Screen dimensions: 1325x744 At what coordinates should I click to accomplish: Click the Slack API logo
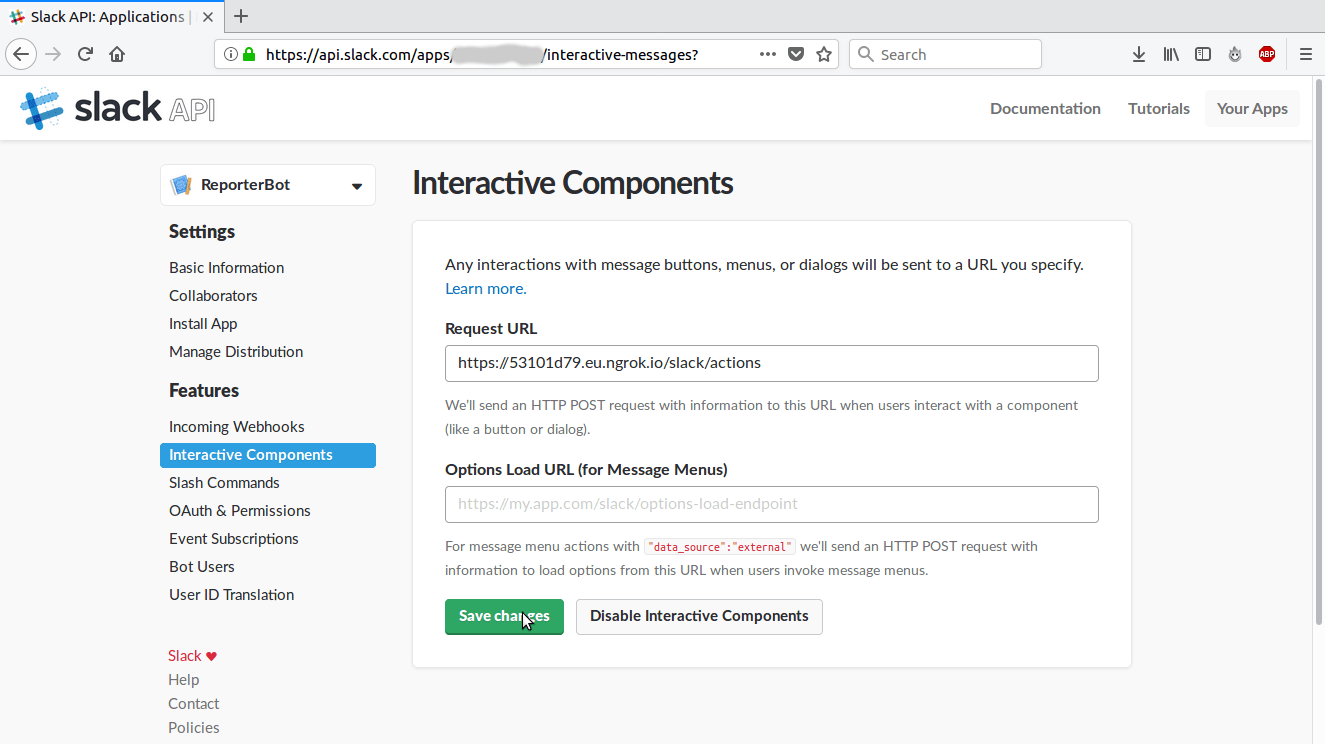point(117,108)
